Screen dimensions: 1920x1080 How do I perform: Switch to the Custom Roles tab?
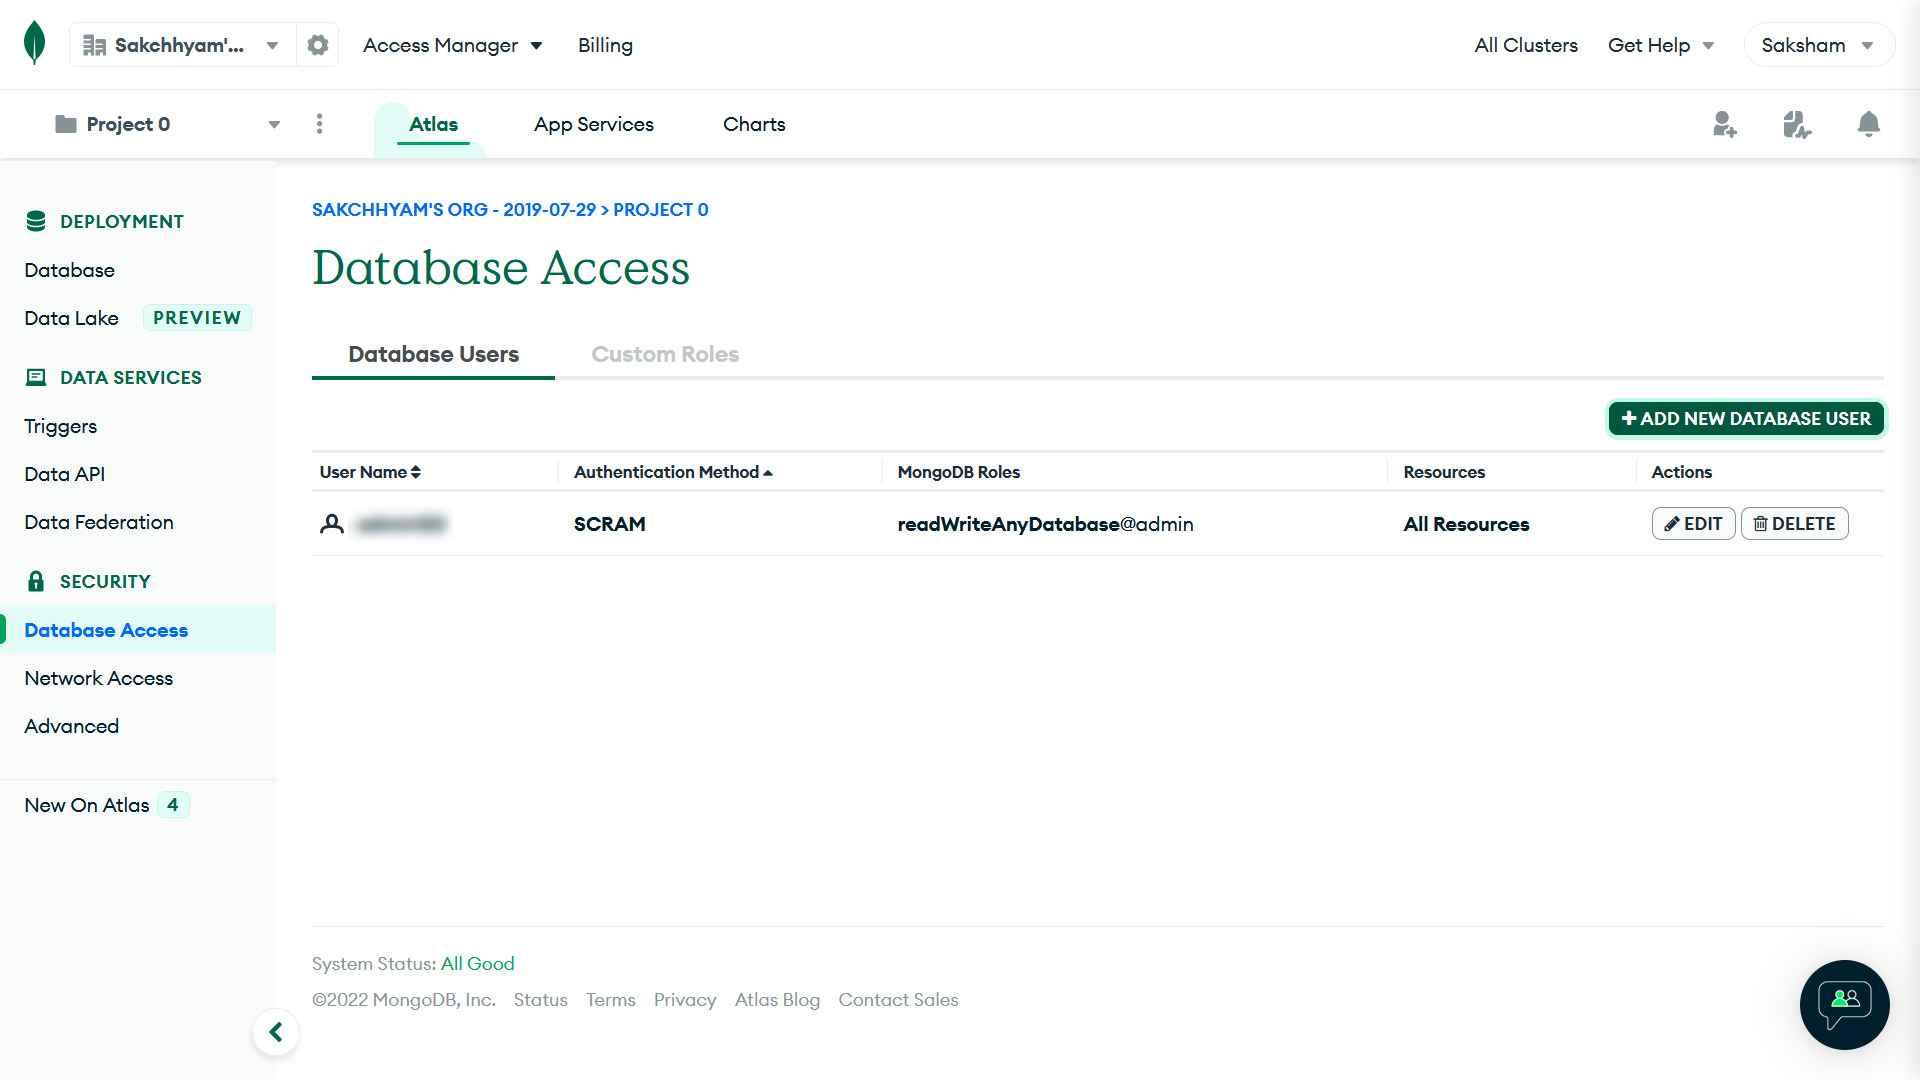coord(665,354)
